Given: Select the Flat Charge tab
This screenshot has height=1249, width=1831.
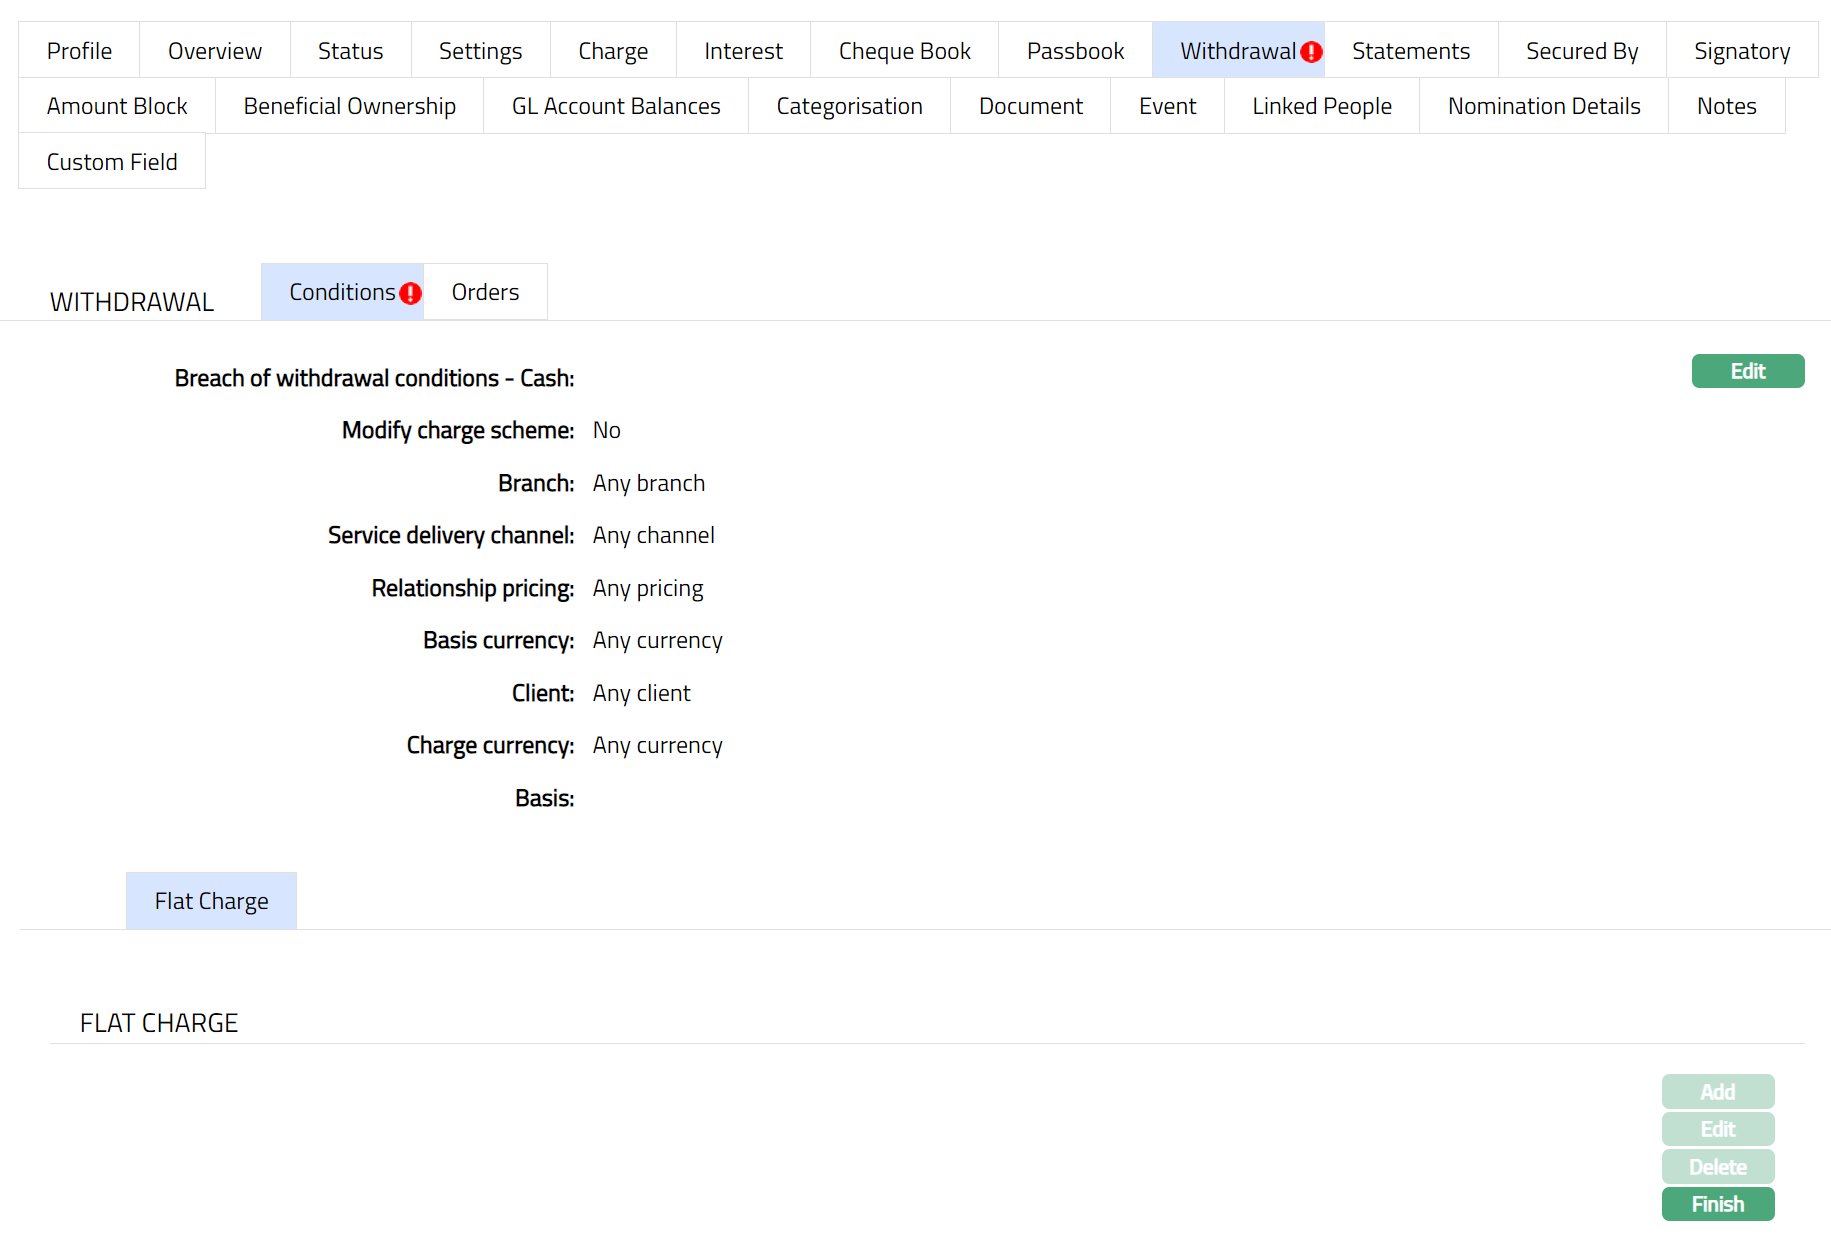Looking at the screenshot, I should point(211,901).
